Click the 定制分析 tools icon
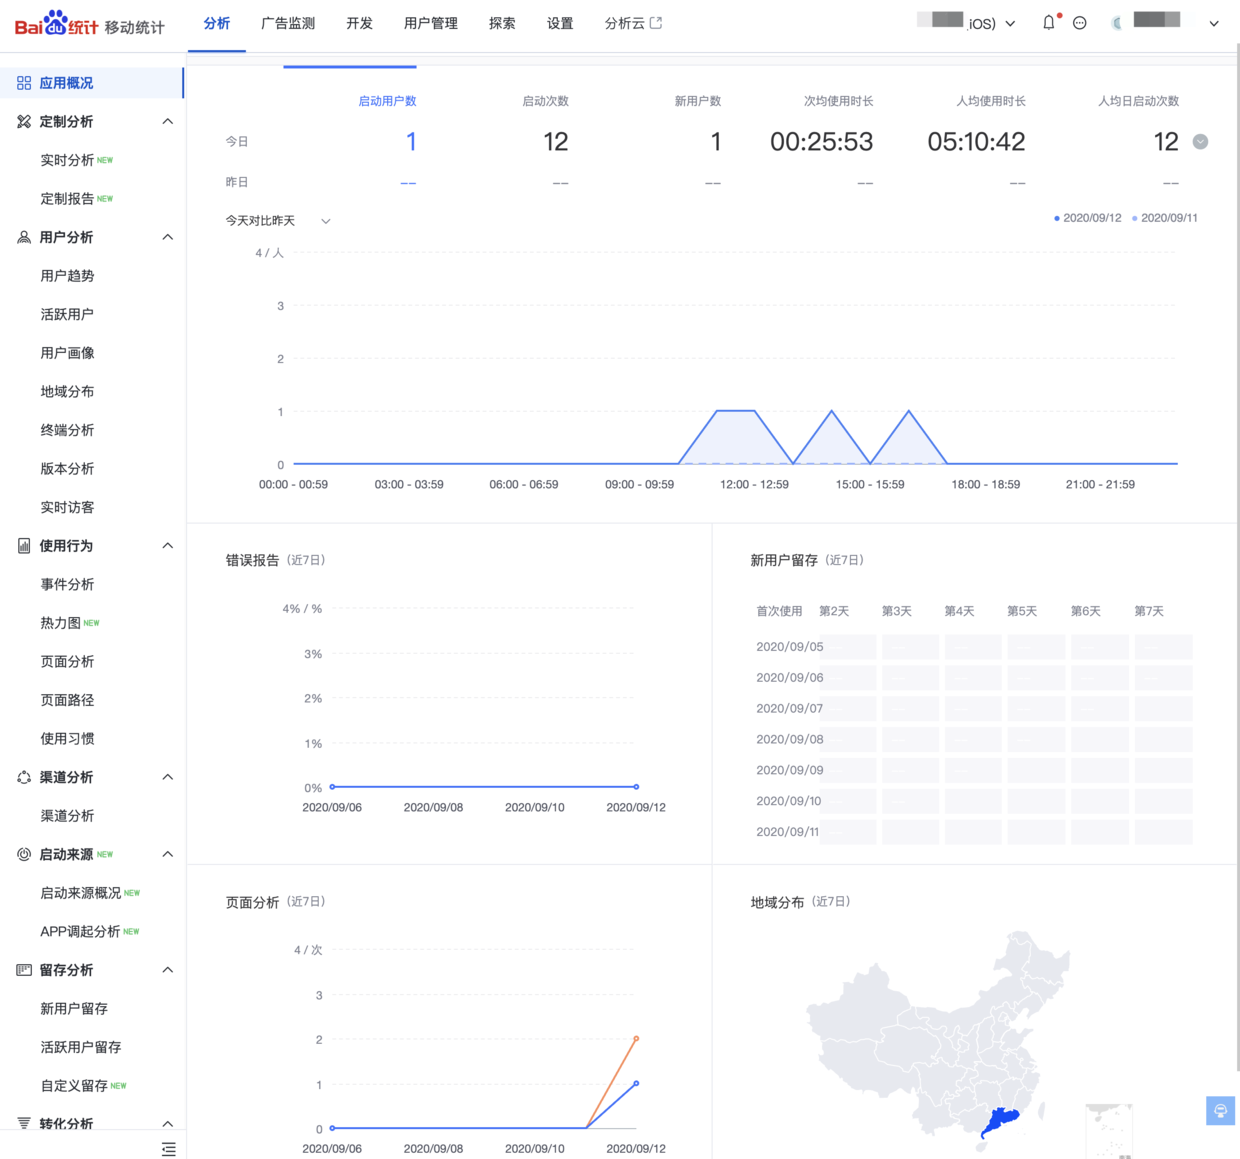The width and height of the screenshot is (1240, 1159). [24, 122]
